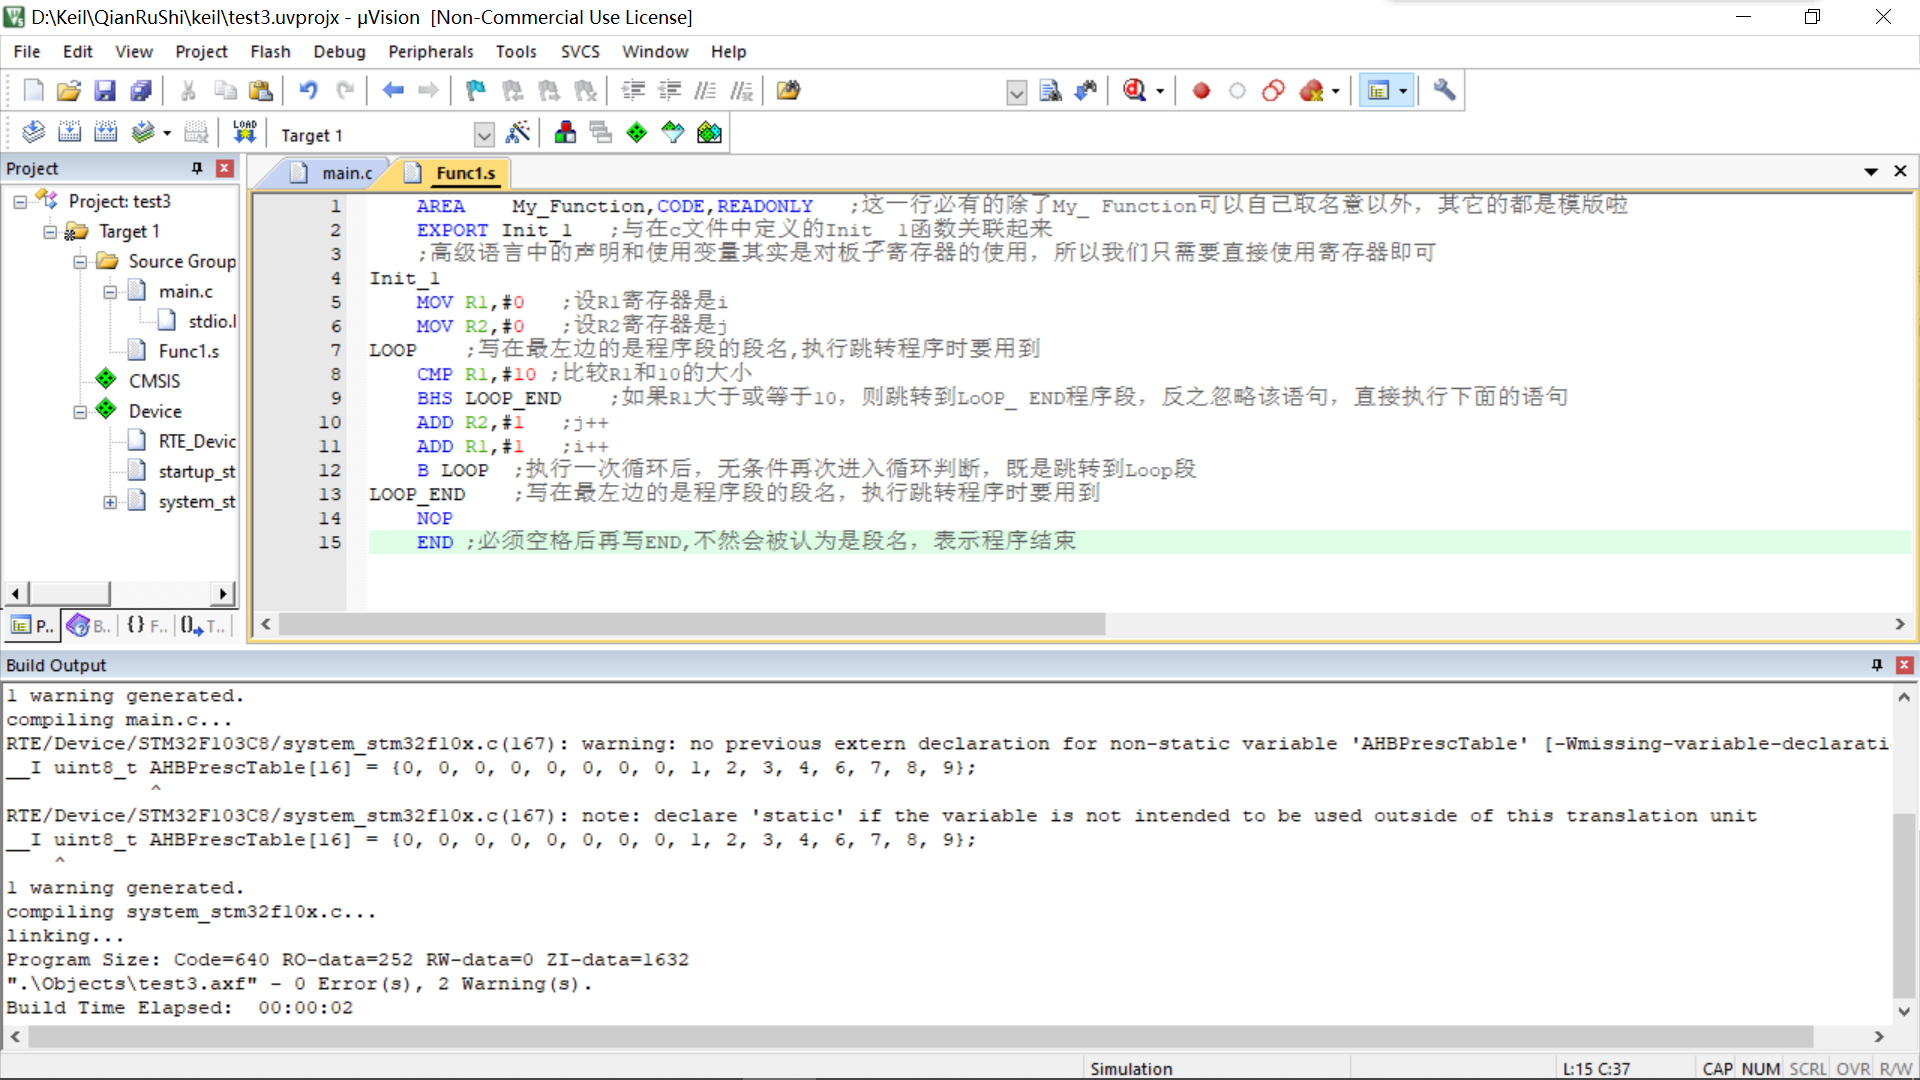Click the Undo arrow icon
Viewport: 1920px width, 1080px height.
(308, 91)
